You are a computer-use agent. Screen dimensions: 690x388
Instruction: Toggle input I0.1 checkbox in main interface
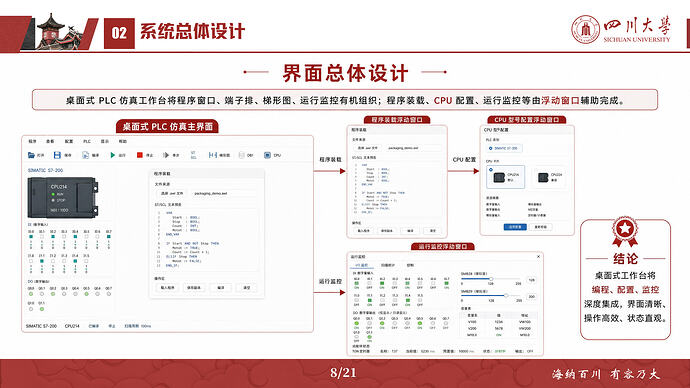pyautogui.click(x=42, y=237)
